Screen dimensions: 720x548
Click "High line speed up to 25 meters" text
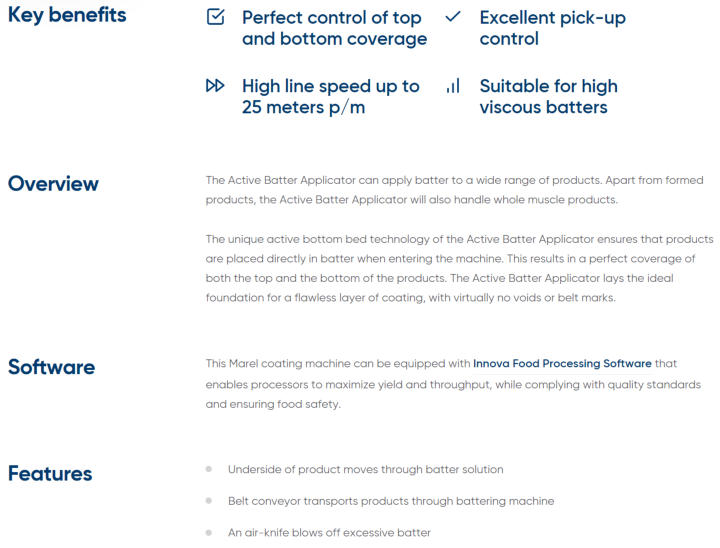[331, 96]
